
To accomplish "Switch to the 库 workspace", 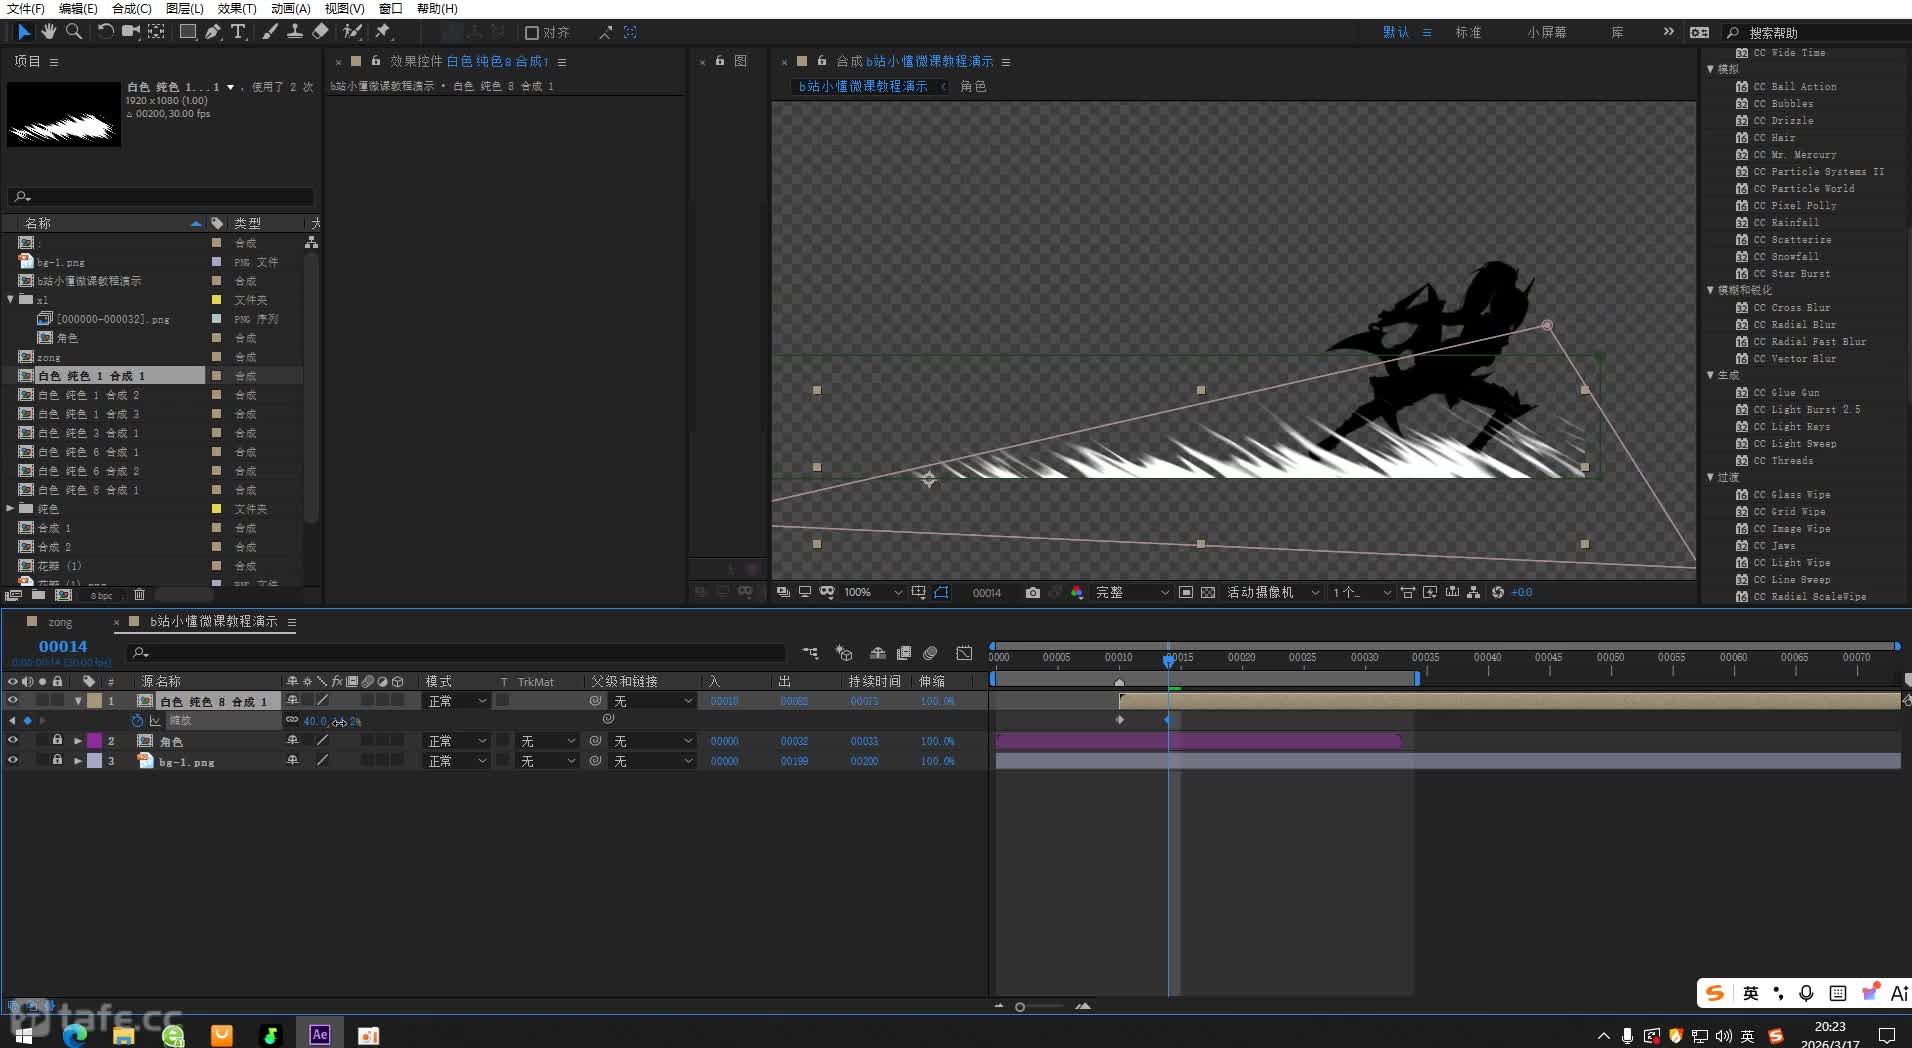I will click(1617, 33).
